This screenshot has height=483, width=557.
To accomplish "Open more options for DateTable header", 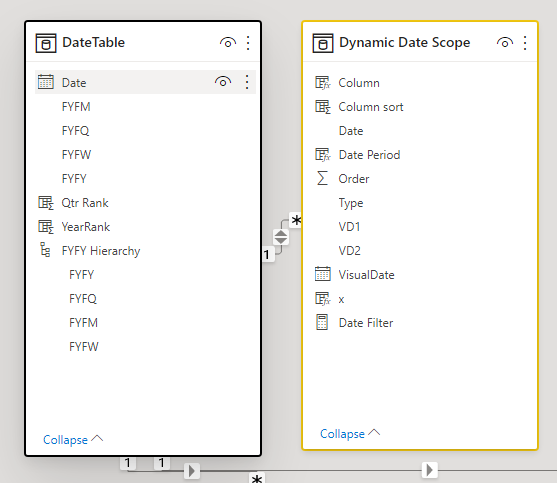I will pos(248,43).
